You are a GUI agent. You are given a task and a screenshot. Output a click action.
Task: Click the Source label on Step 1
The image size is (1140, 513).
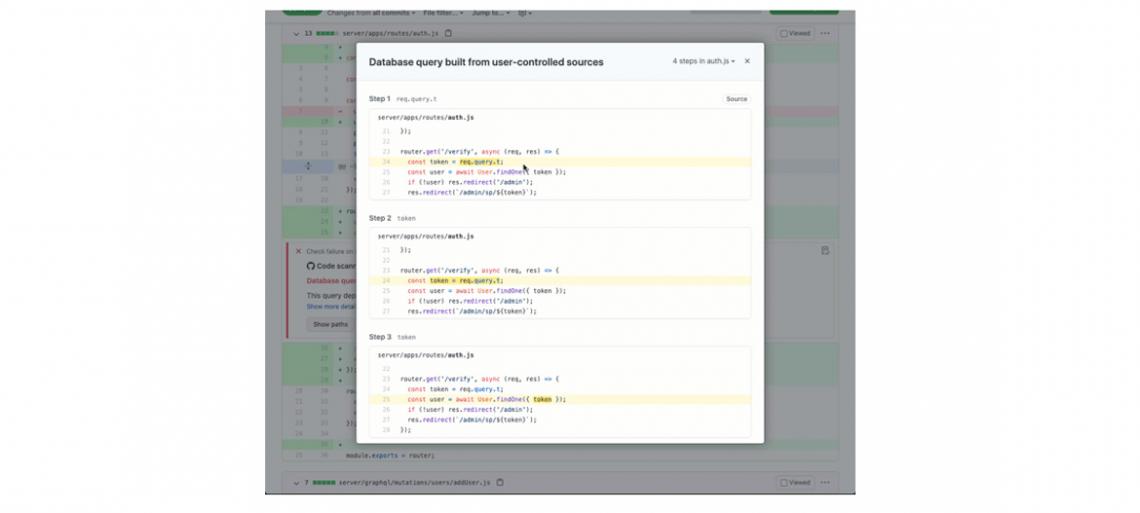click(x=736, y=99)
